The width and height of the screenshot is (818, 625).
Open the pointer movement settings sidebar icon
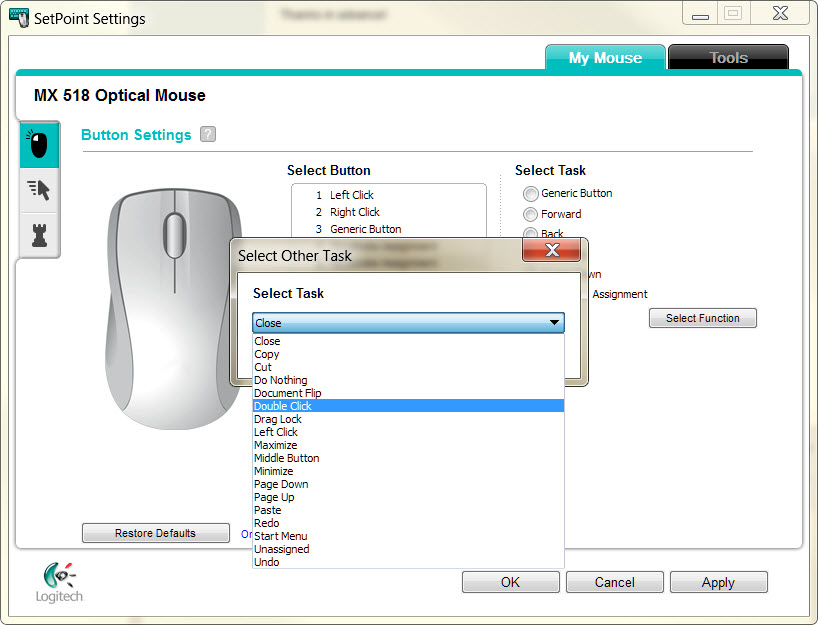(x=39, y=190)
